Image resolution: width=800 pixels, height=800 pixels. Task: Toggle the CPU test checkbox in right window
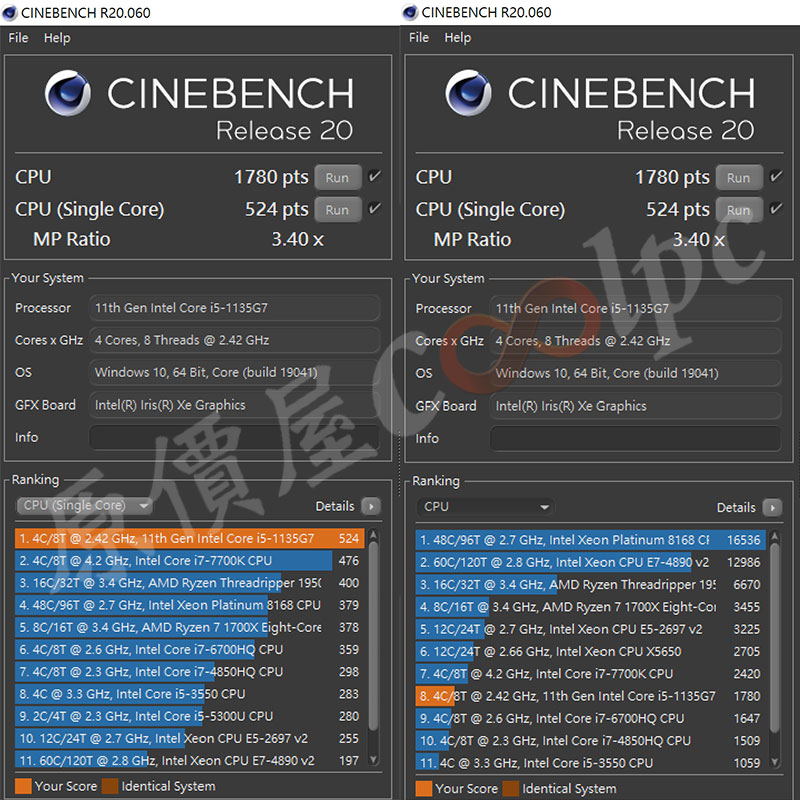pyautogui.click(x=776, y=177)
